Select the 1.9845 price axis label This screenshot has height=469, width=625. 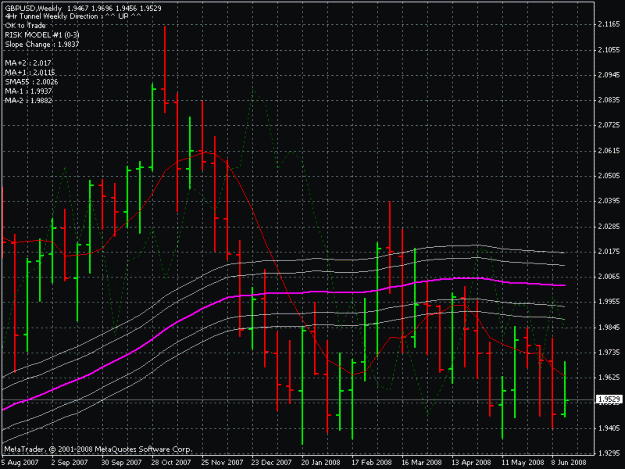(609, 327)
